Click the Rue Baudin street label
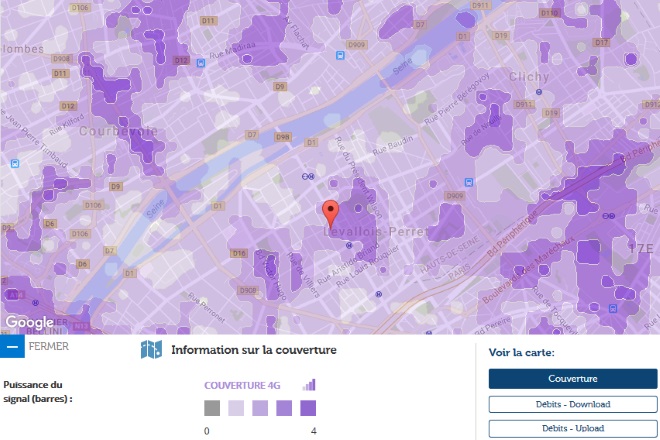The height and width of the screenshot is (440, 660). (x=393, y=145)
